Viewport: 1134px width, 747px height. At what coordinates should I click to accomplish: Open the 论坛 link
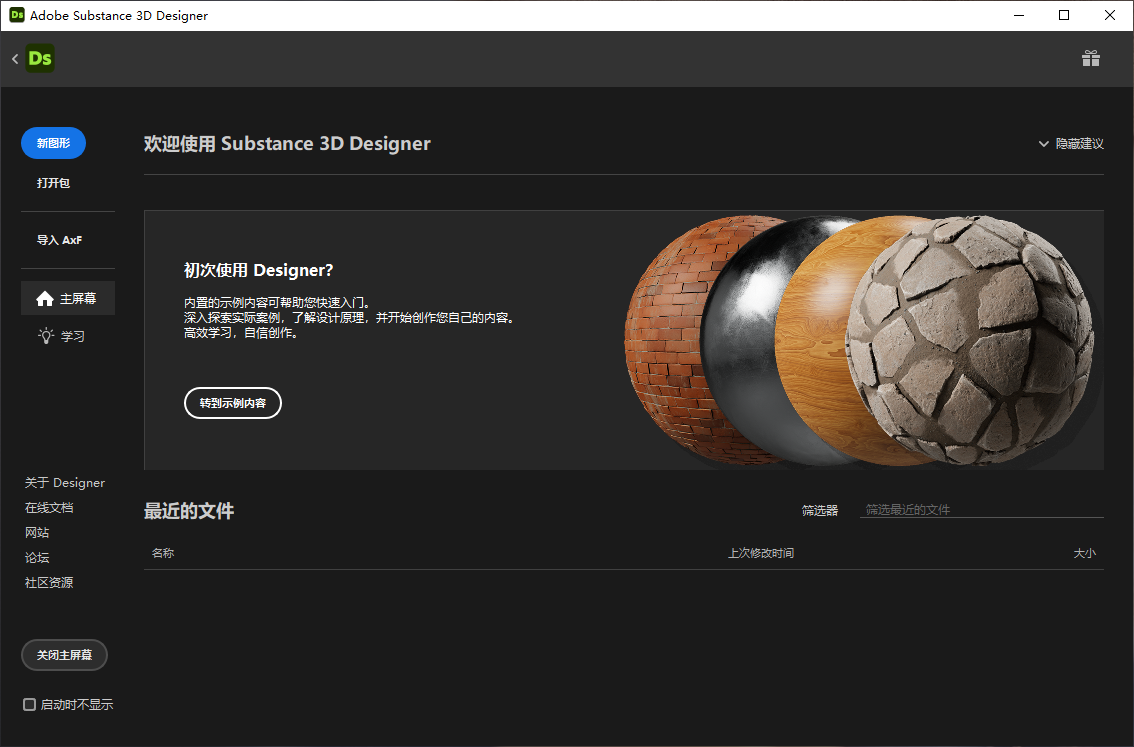pyautogui.click(x=37, y=558)
